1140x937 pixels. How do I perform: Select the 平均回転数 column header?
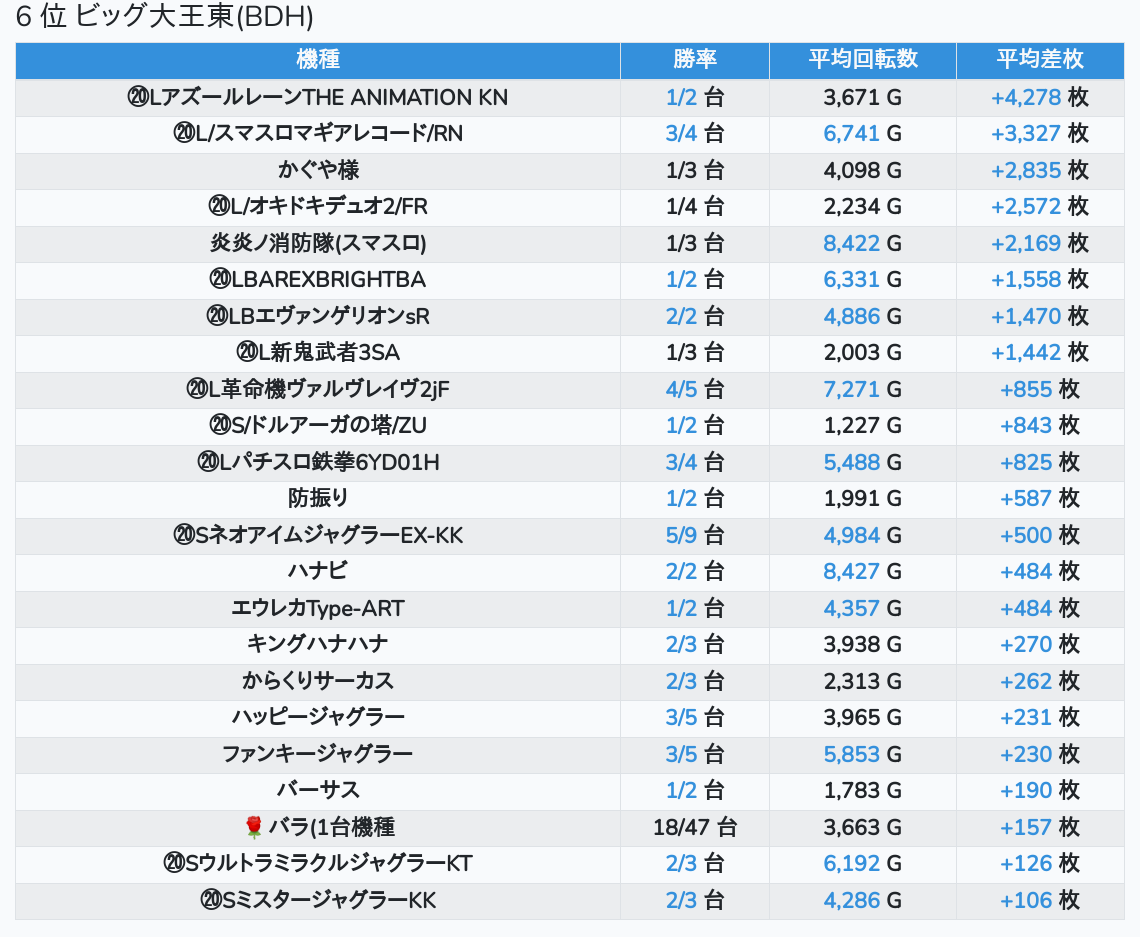[862, 59]
